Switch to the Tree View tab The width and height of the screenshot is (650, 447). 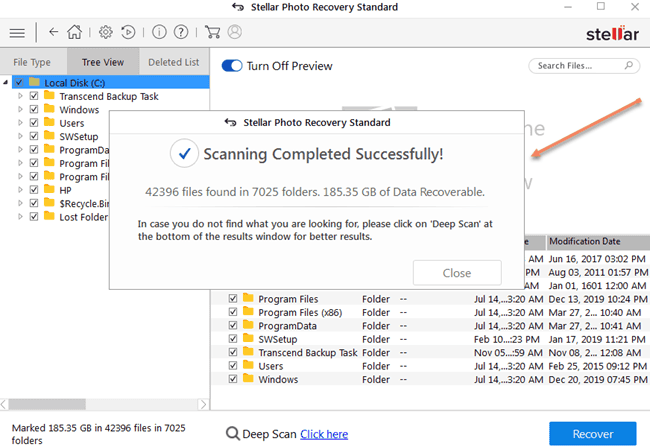[x=103, y=62]
